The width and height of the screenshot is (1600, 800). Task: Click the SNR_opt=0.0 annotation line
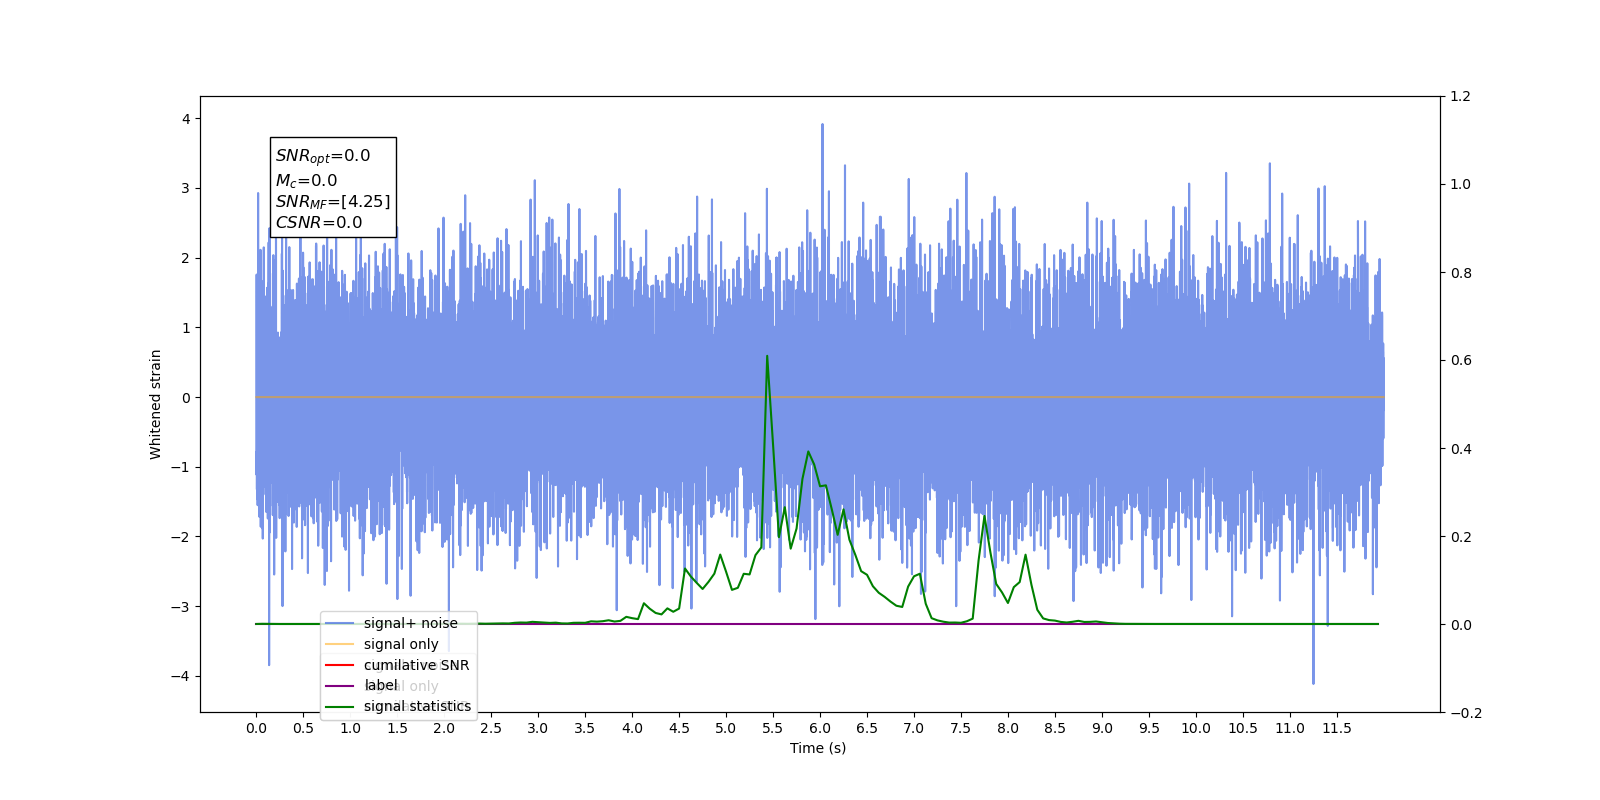(x=323, y=156)
